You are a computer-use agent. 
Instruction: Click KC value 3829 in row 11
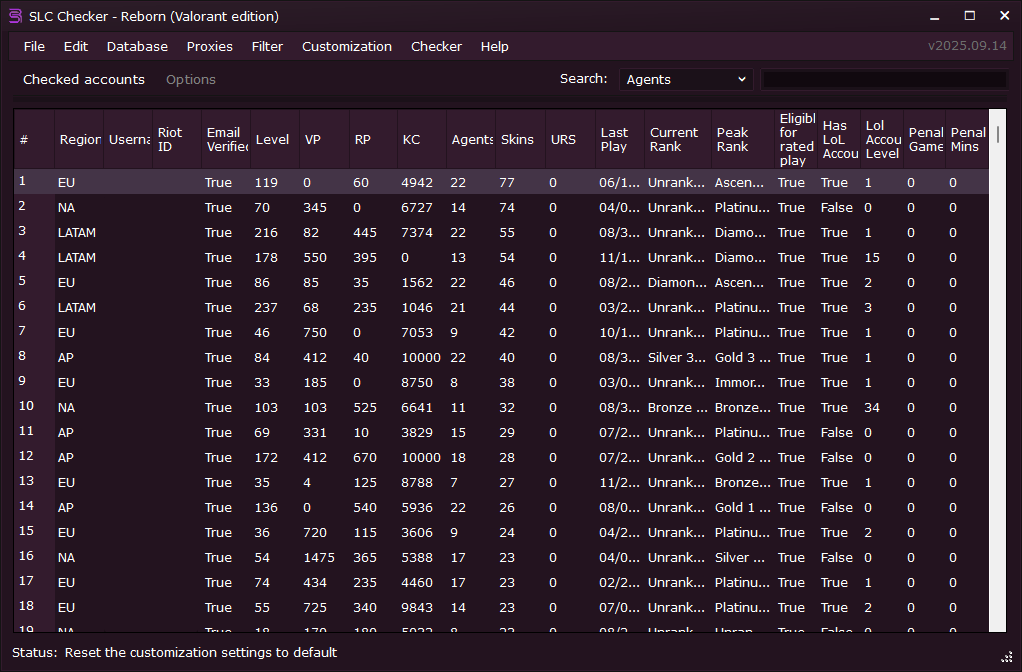tap(417, 433)
